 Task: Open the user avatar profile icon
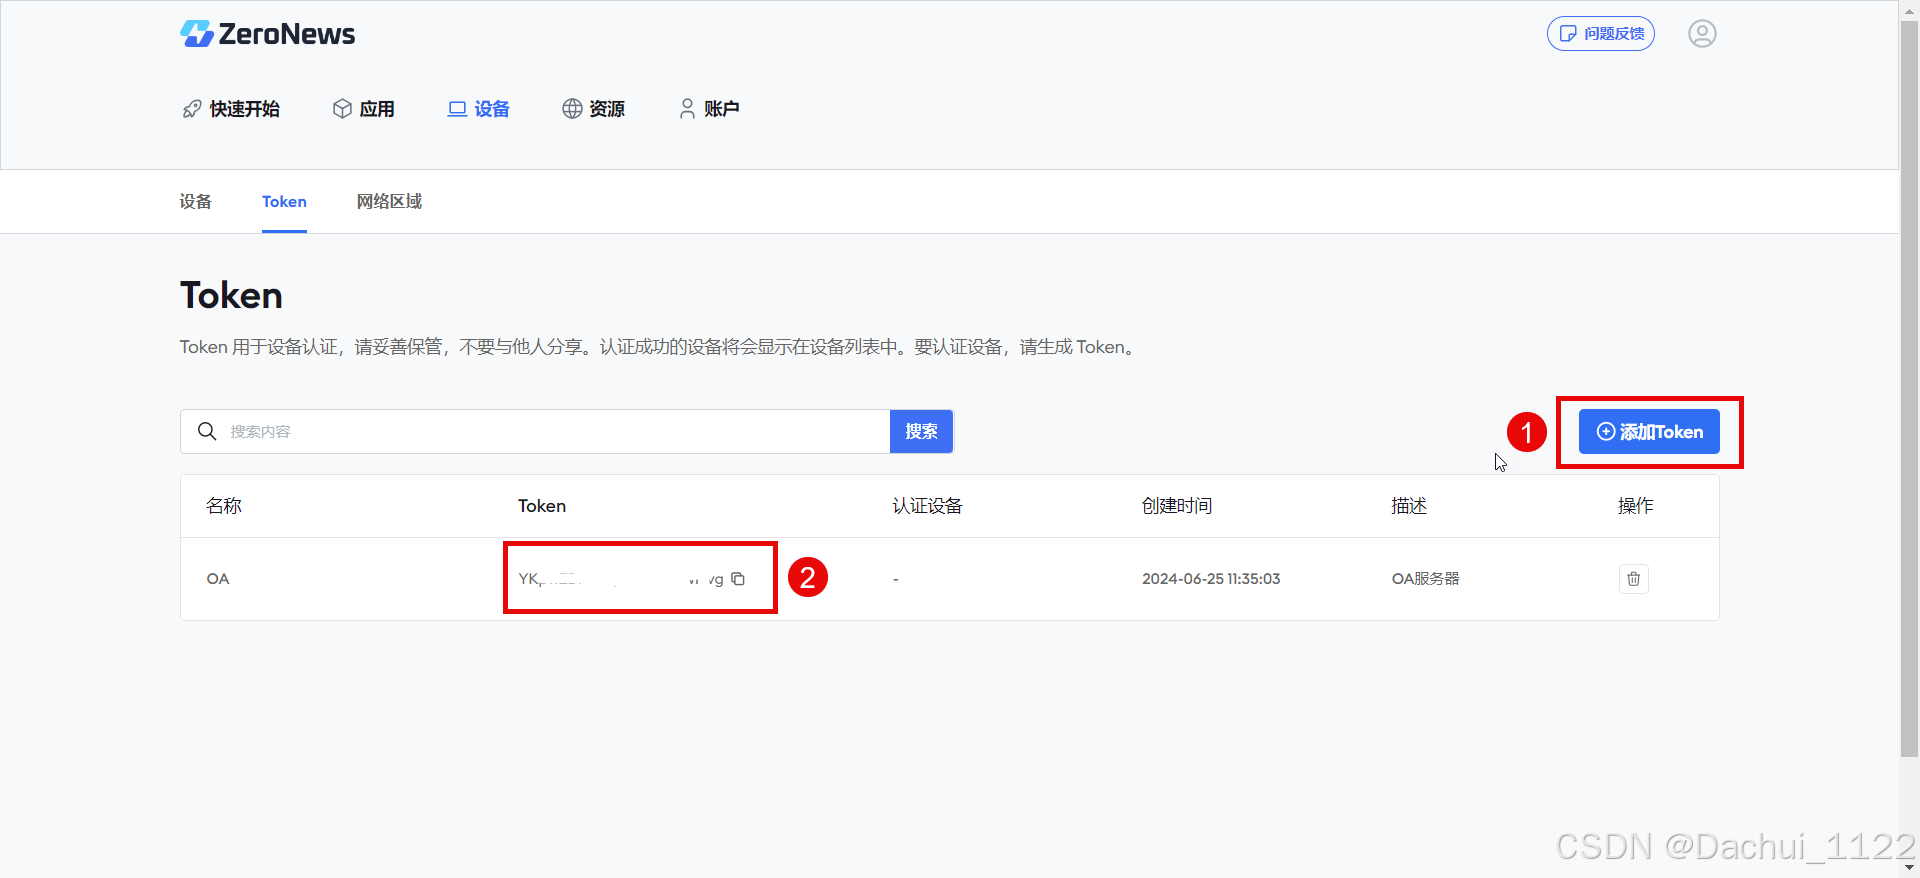1702,34
